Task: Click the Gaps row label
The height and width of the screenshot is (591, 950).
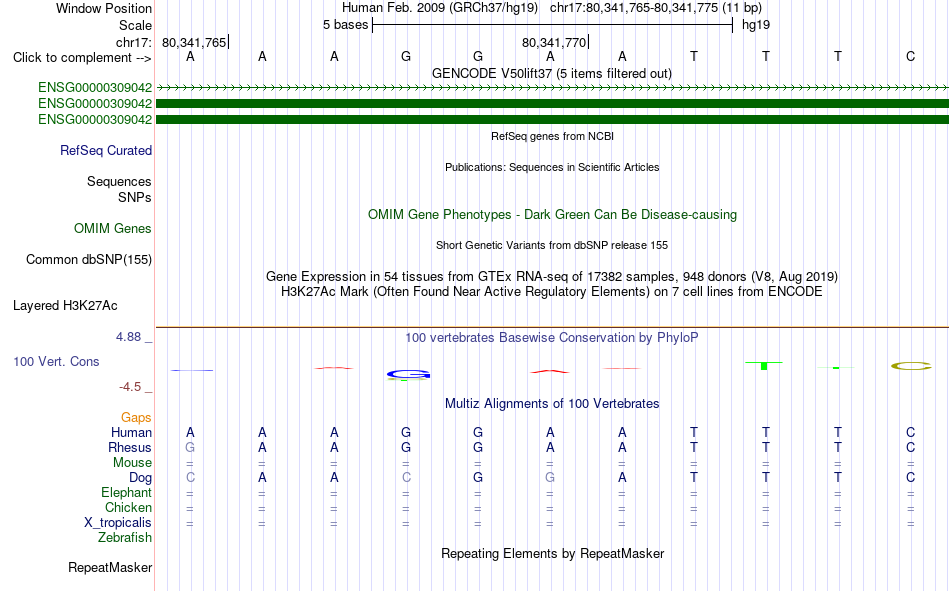Action: [136, 417]
